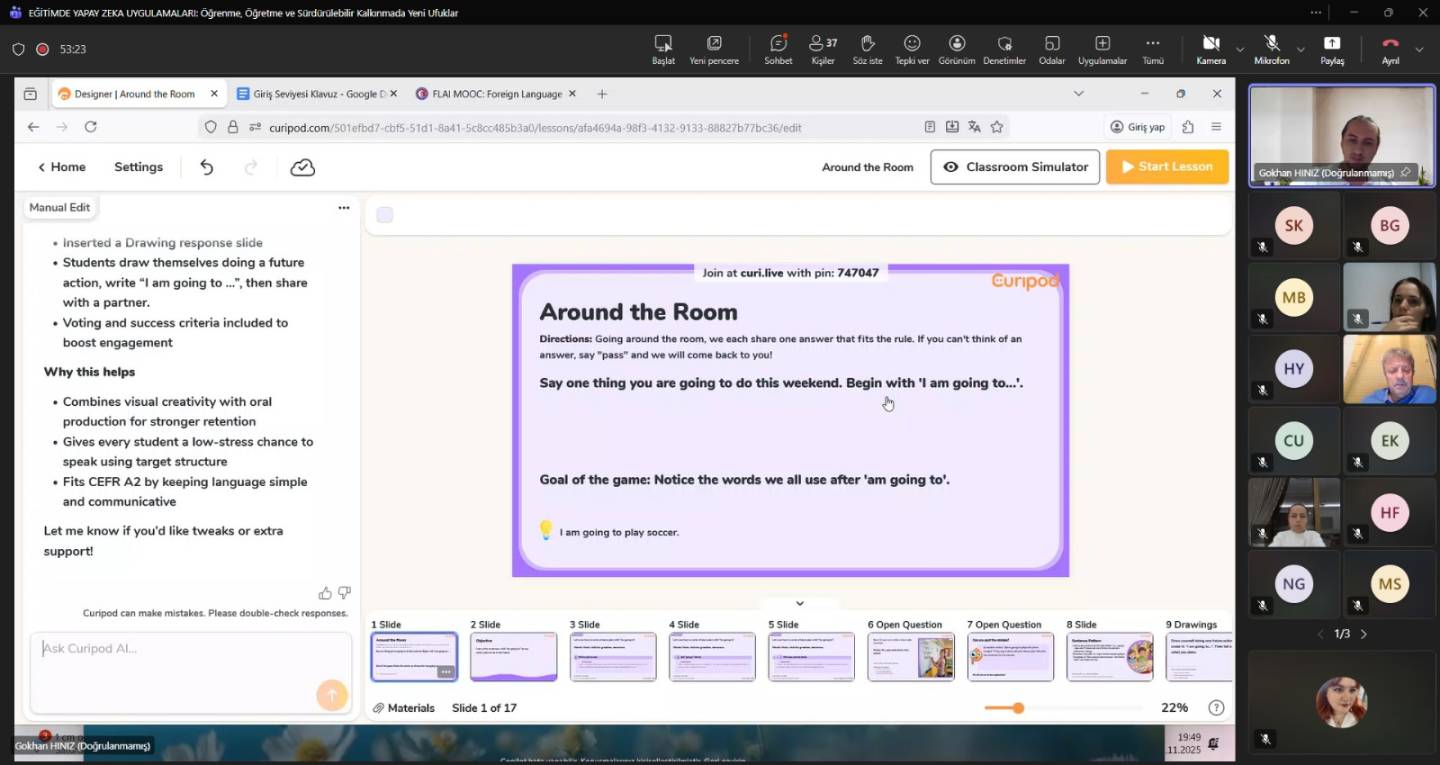The height and width of the screenshot is (765, 1440).
Task: Adjust the slide zoom slider handle
Action: tap(1018, 708)
